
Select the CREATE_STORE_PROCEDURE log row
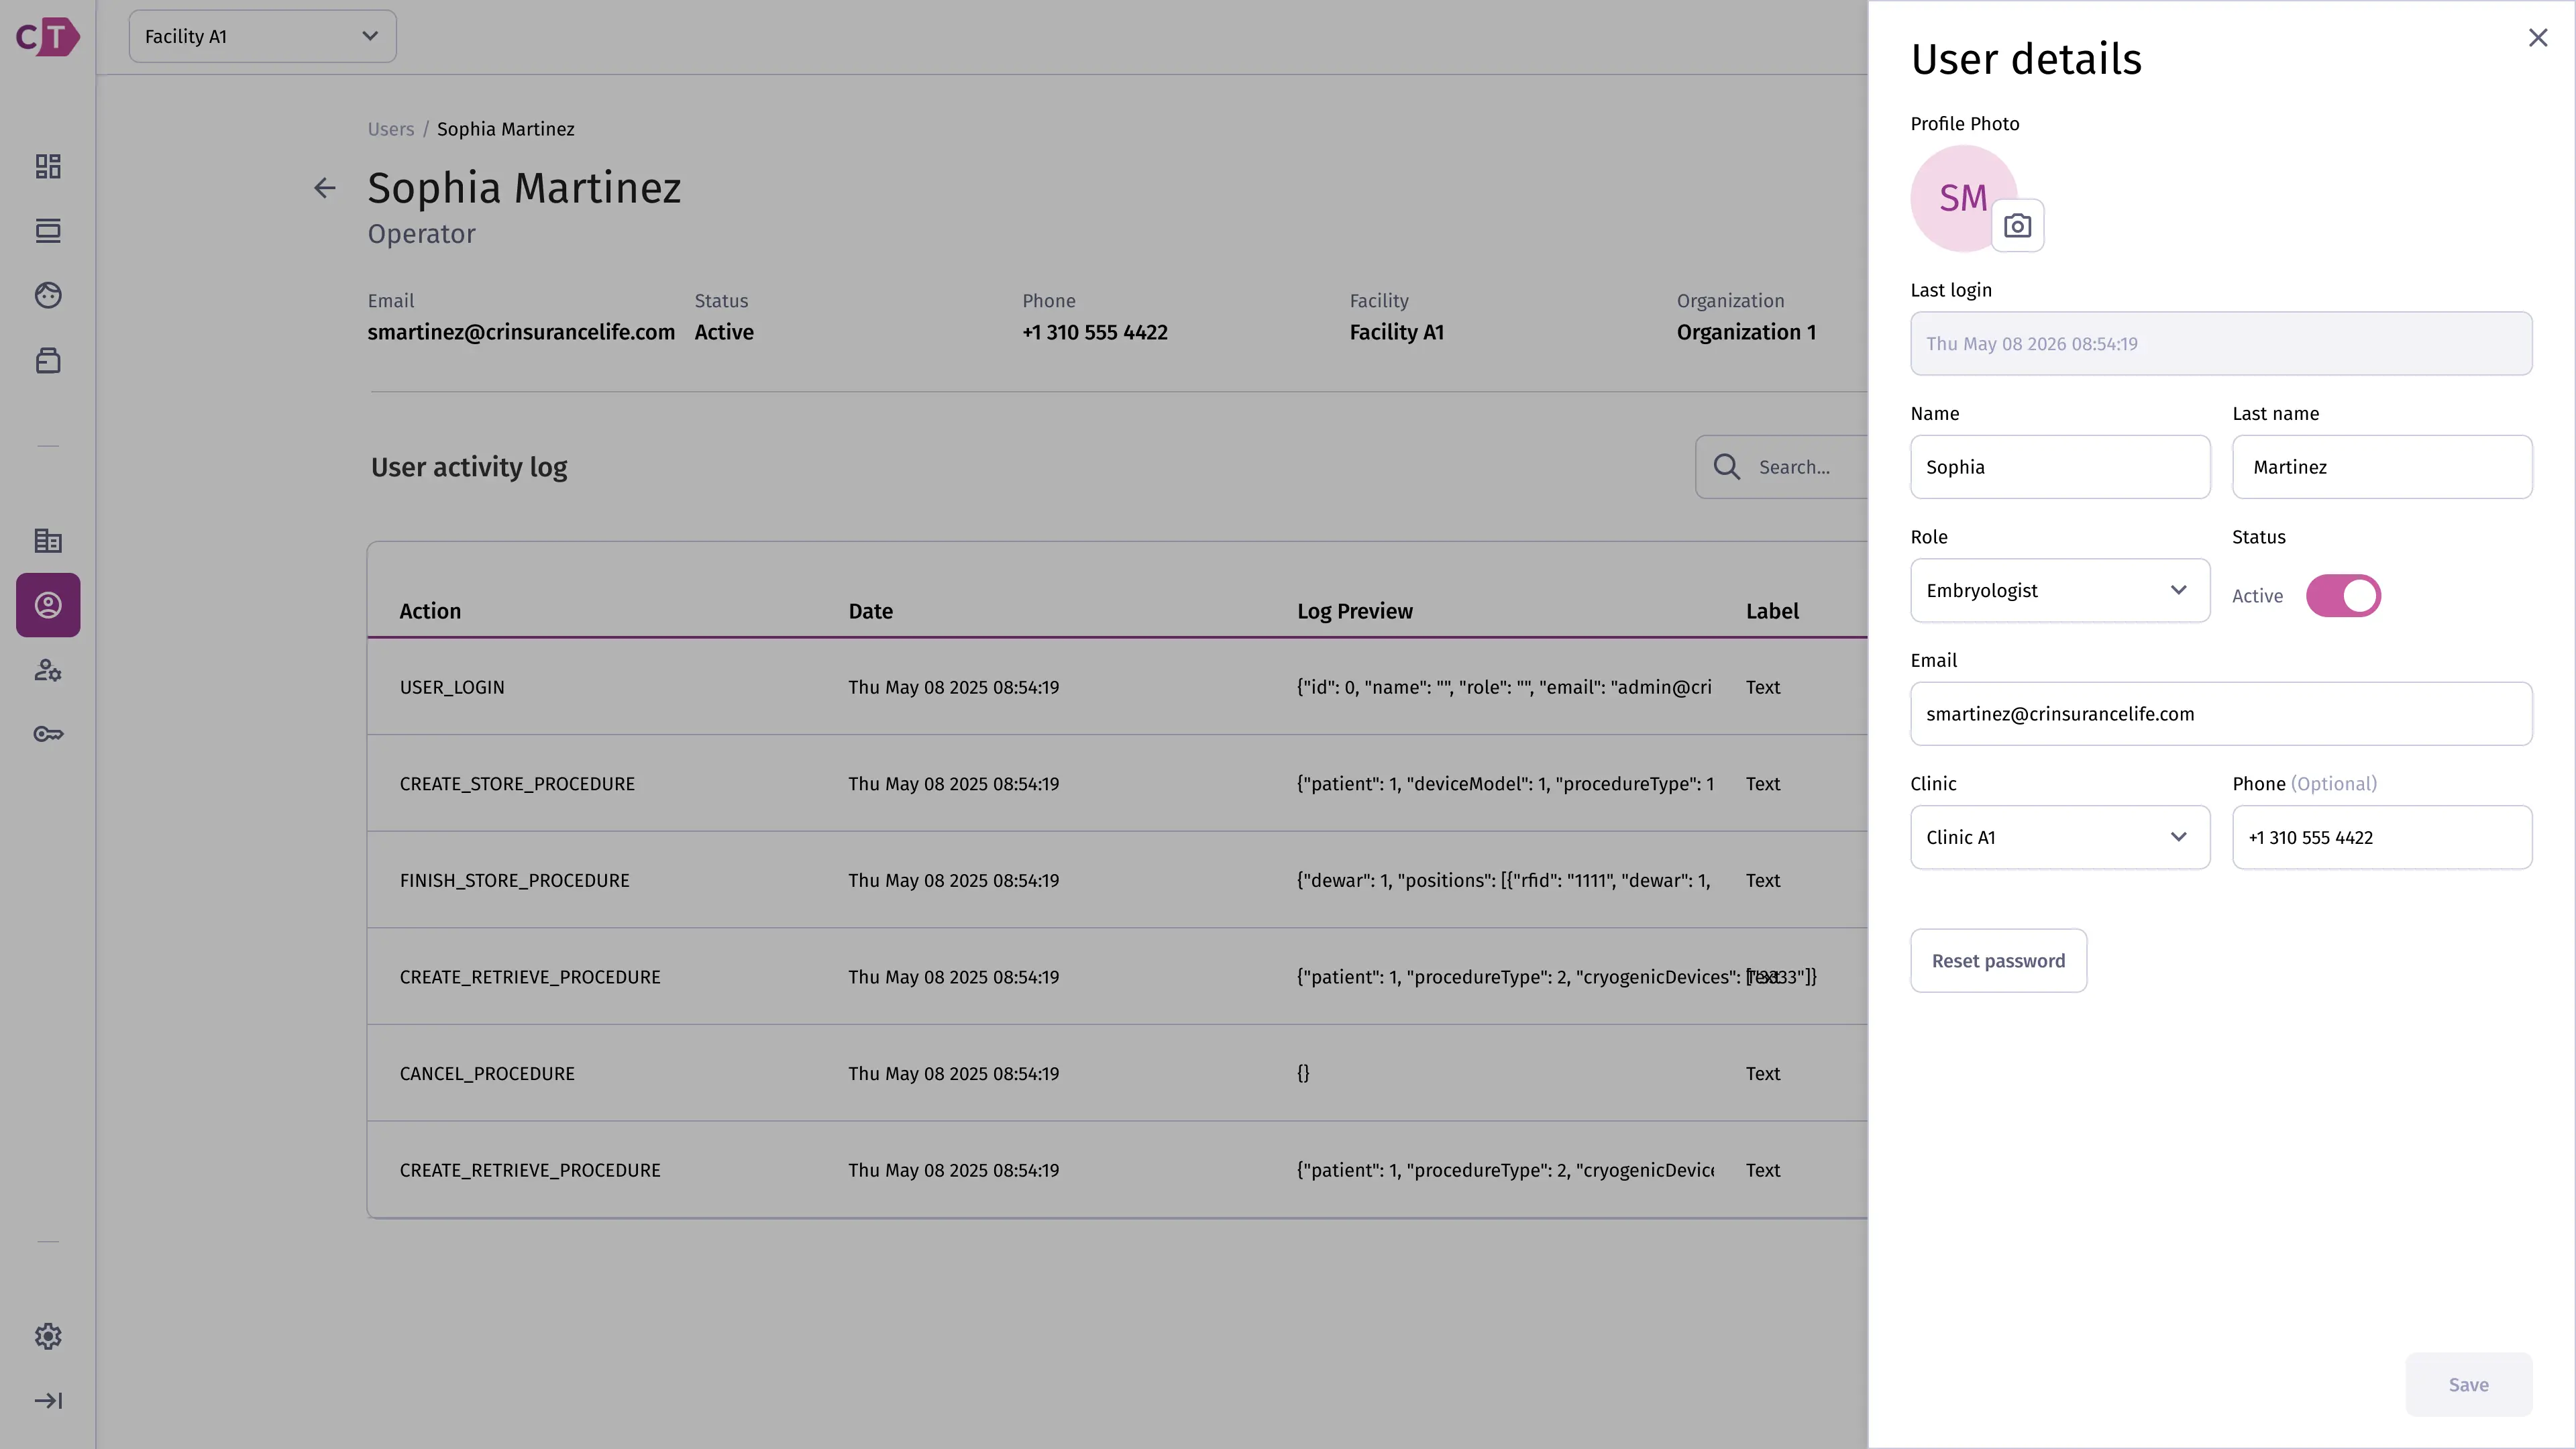coord(1117,784)
